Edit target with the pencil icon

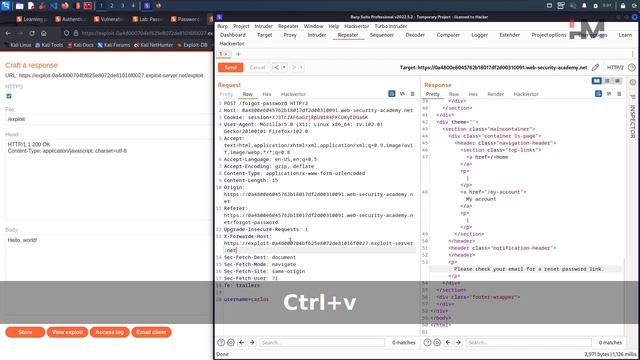pos(596,68)
